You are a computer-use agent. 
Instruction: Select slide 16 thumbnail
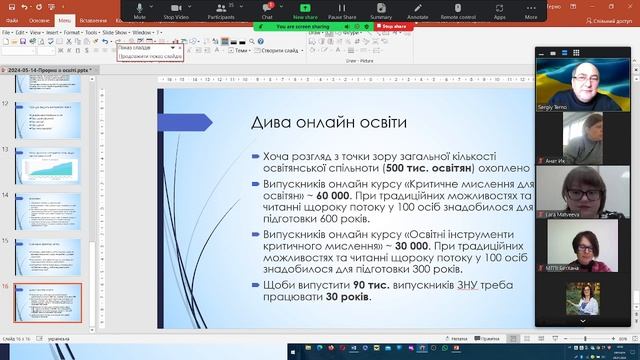pyautogui.click(x=48, y=303)
